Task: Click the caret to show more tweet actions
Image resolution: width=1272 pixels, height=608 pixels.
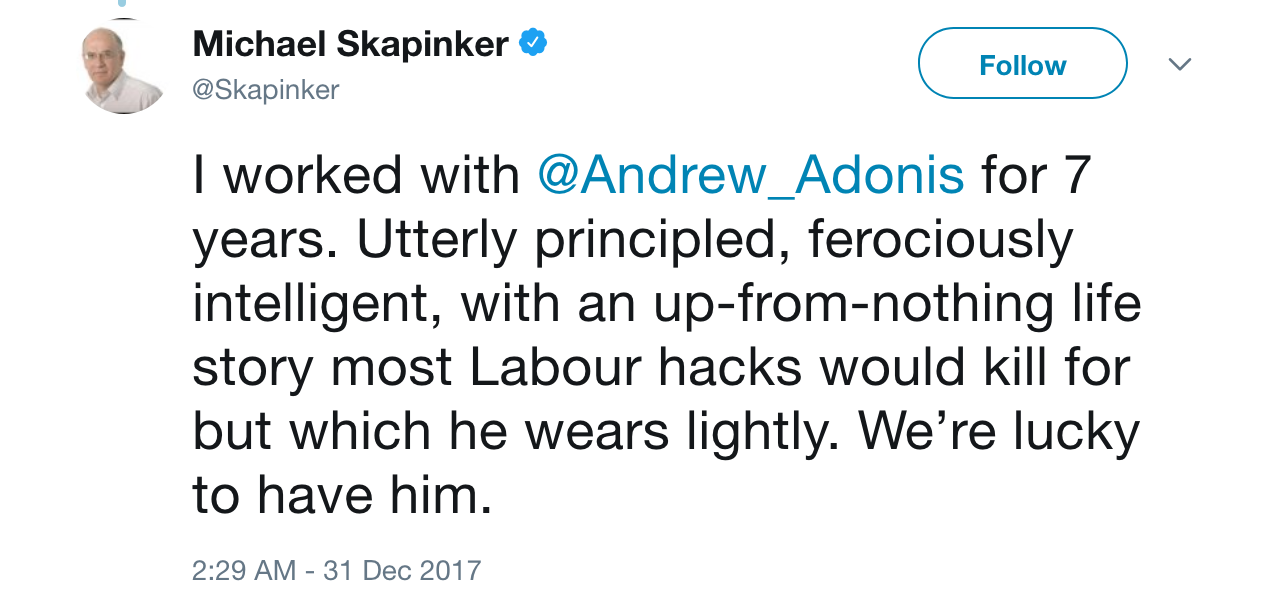Action: 1180,62
